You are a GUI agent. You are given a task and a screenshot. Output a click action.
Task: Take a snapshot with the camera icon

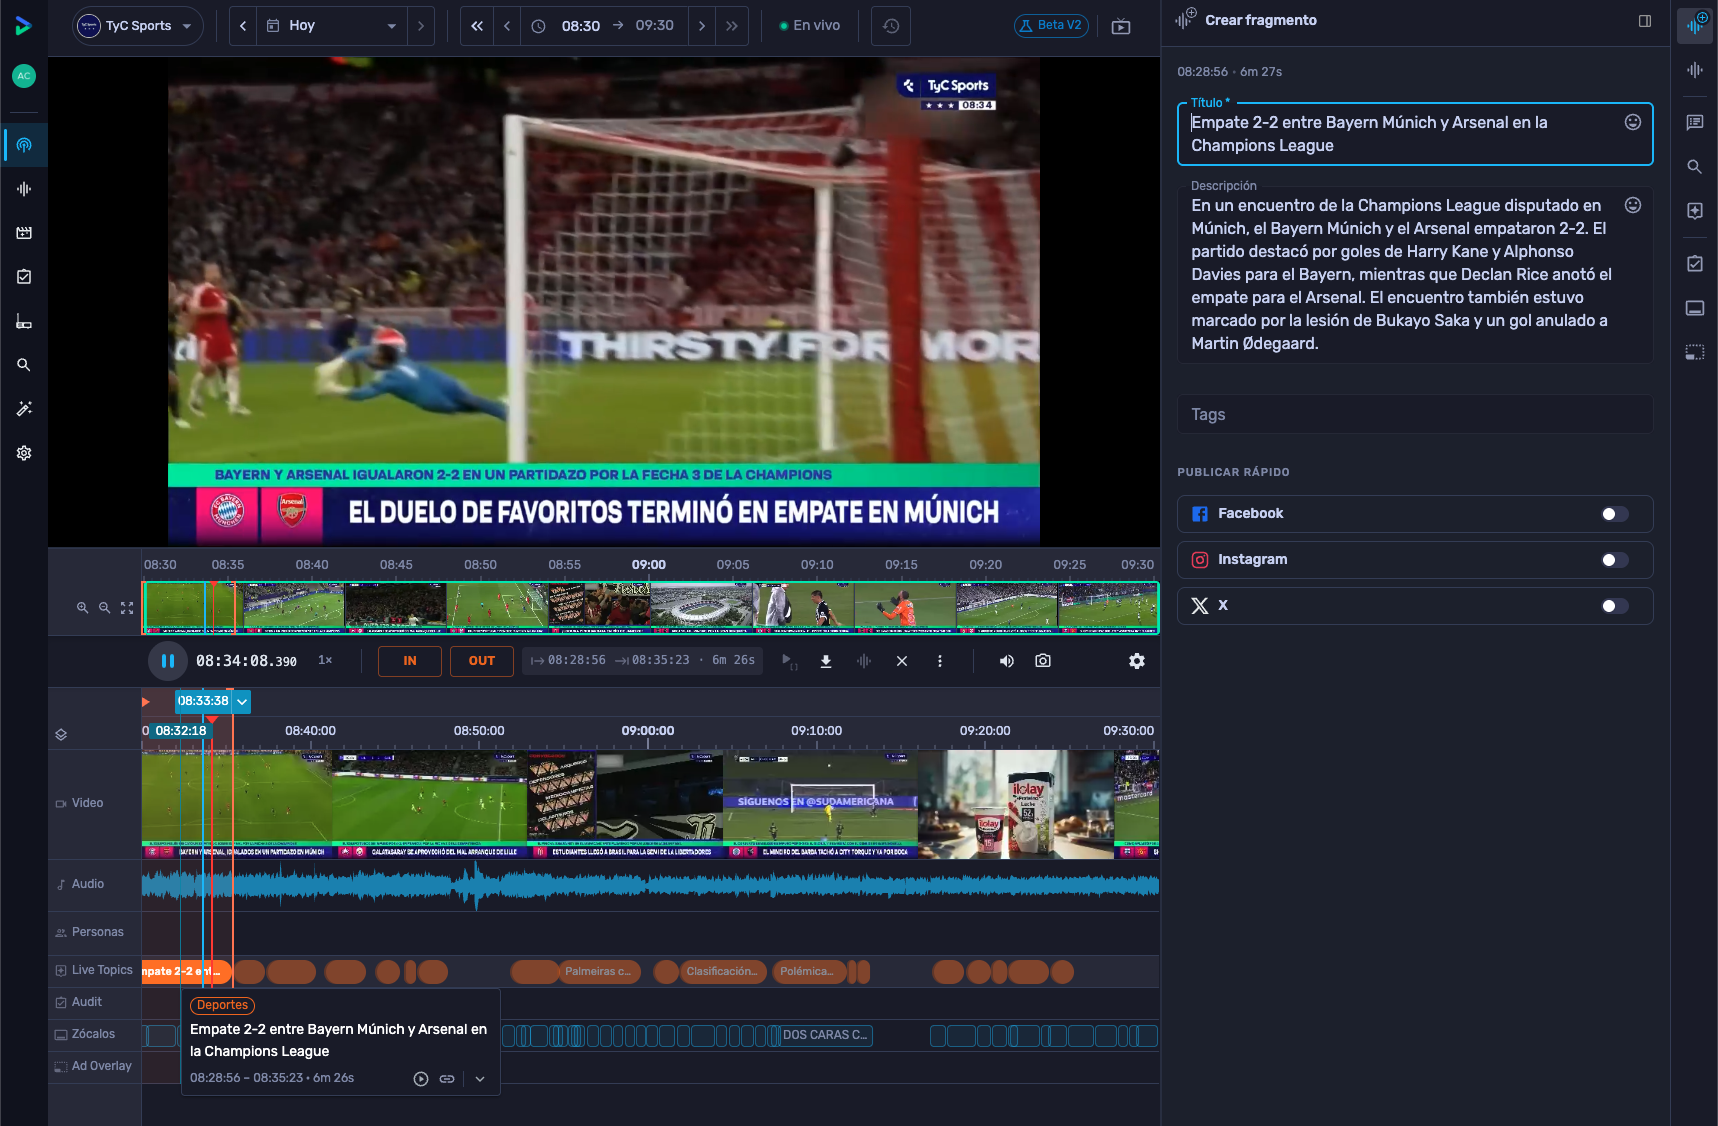click(x=1043, y=661)
